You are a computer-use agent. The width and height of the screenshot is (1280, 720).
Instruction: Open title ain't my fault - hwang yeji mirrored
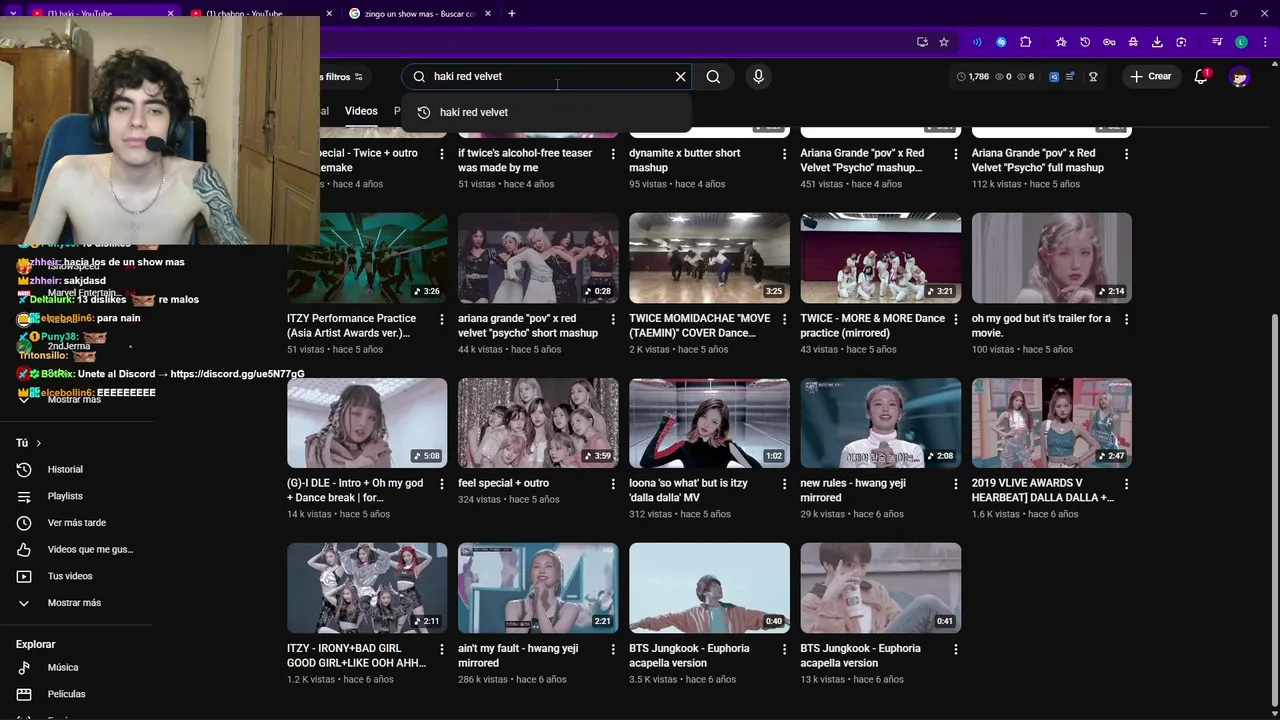click(518, 656)
